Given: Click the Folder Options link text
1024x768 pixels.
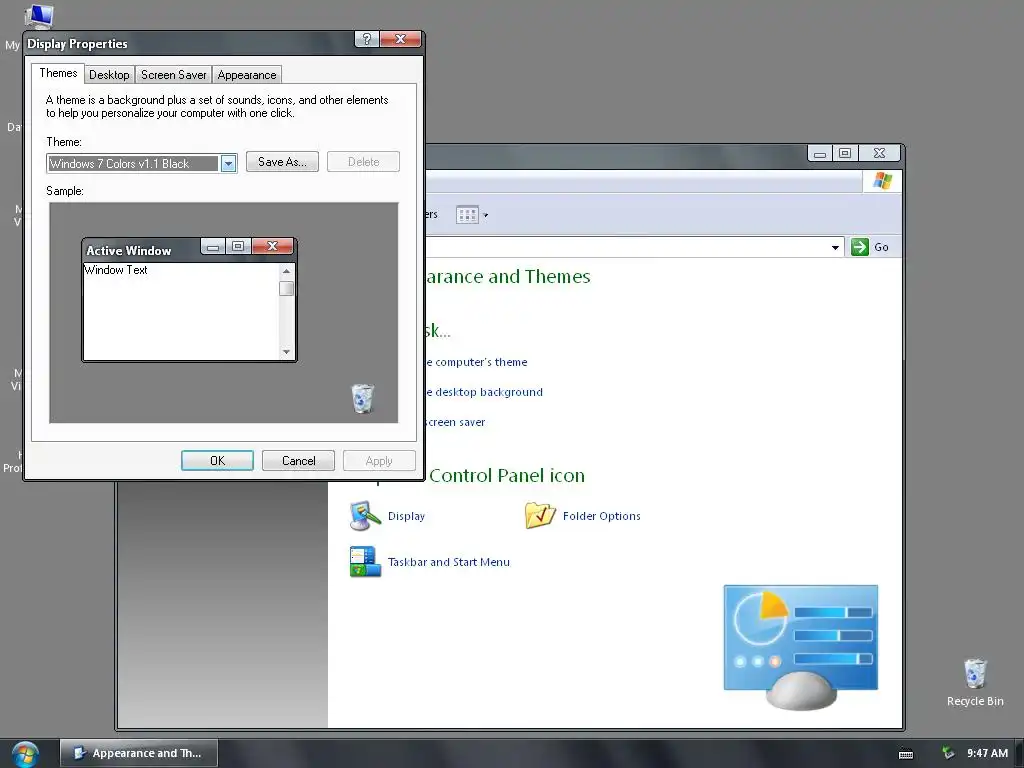Looking at the screenshot, I should (x=601, y=516).
